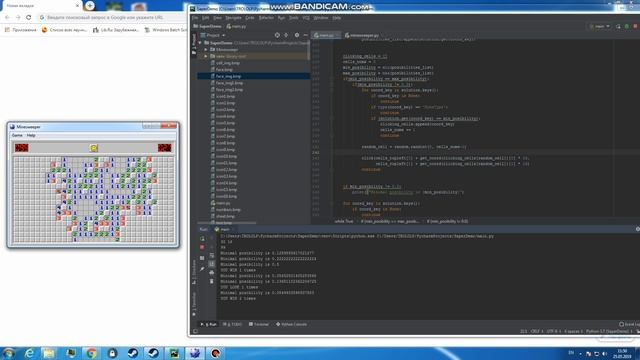Collapse the SaperDemo root folder
Viewport: 640px width, 360px height.
[200, 43]
